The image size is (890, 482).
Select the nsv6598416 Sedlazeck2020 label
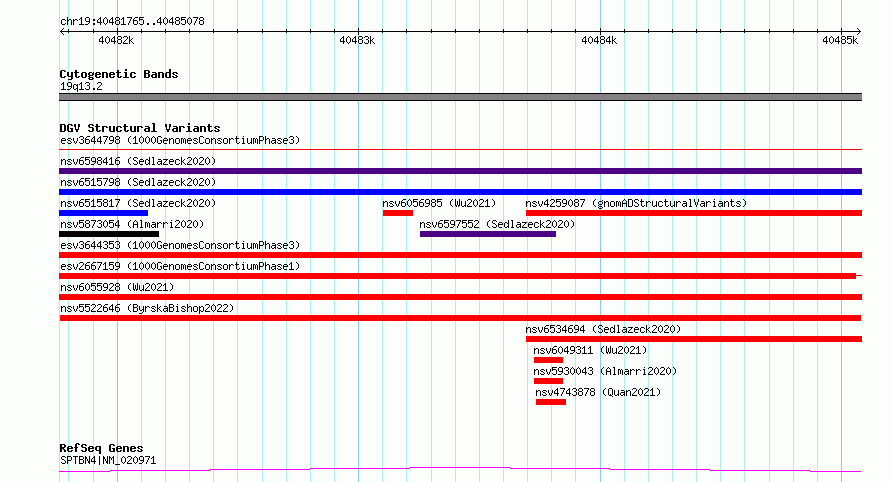[138, 161]
